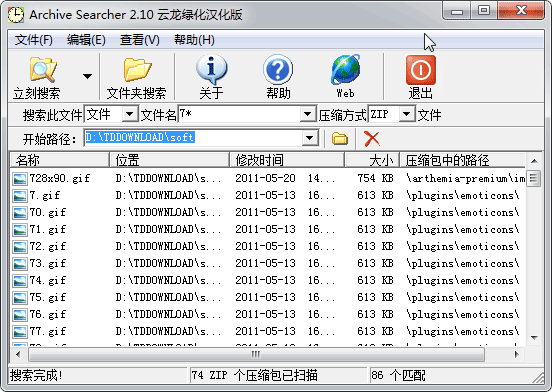Click the file icon of 75.gif
This screenshot has height=392, width=552.
point(19,298)
